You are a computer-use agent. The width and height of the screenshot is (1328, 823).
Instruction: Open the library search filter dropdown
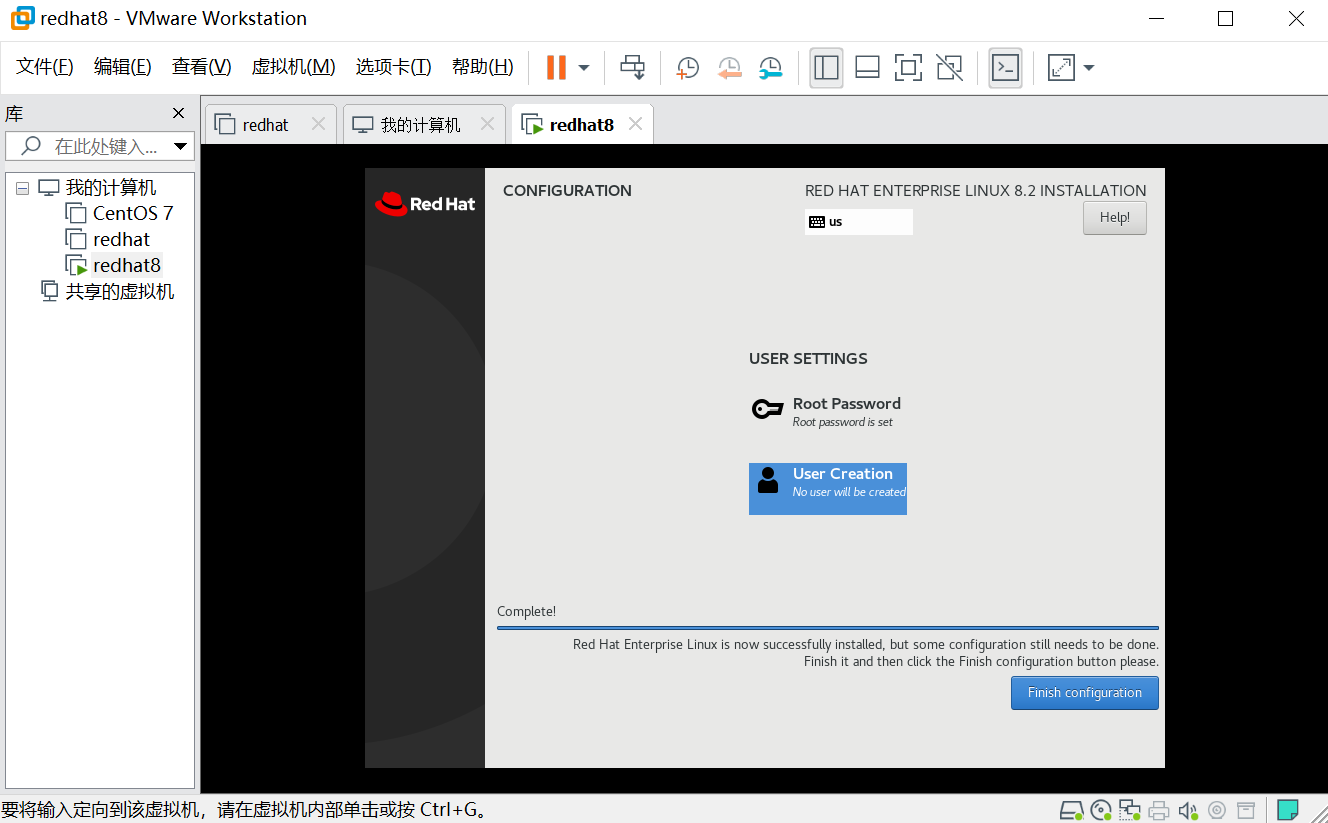coord(180,146)
